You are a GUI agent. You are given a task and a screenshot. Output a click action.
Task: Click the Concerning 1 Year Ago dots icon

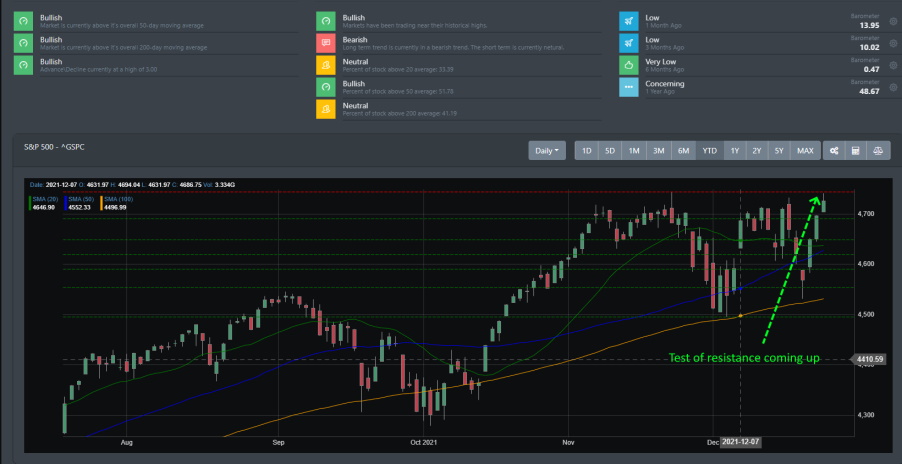coord(629,87)
